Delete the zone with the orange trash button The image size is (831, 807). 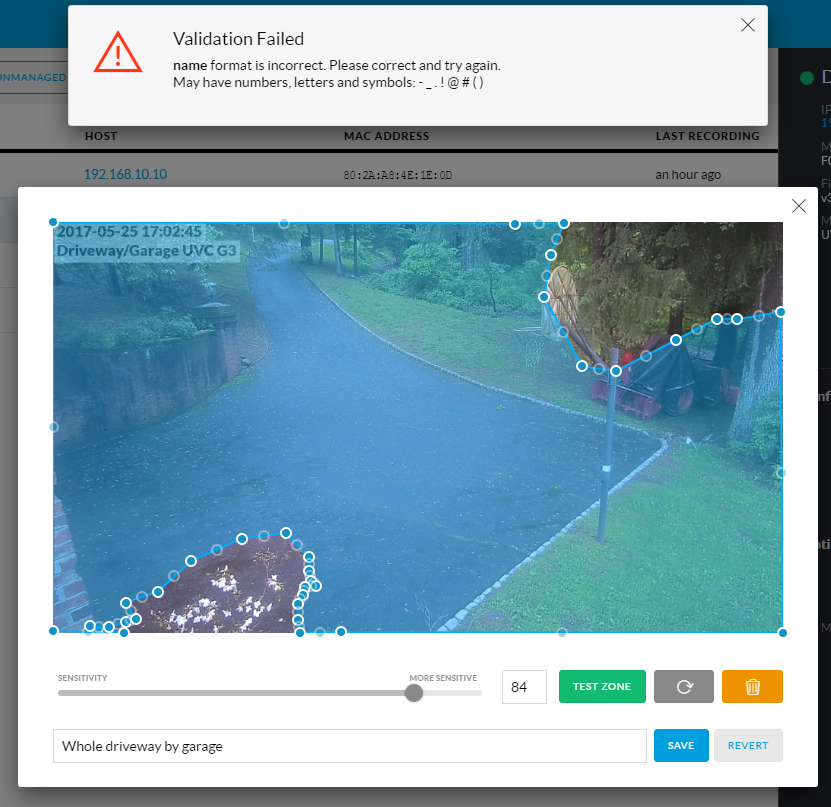(x=752, y=687)
